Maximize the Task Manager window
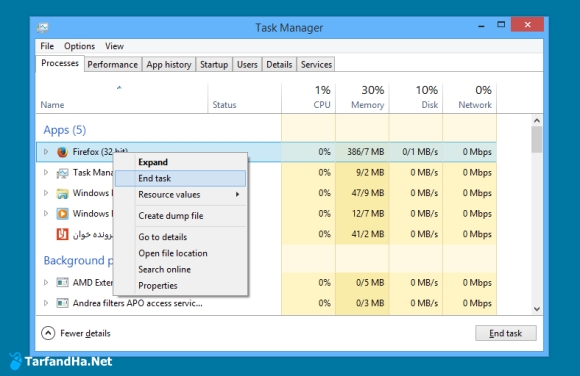The image size is (580, 376). 501,25
